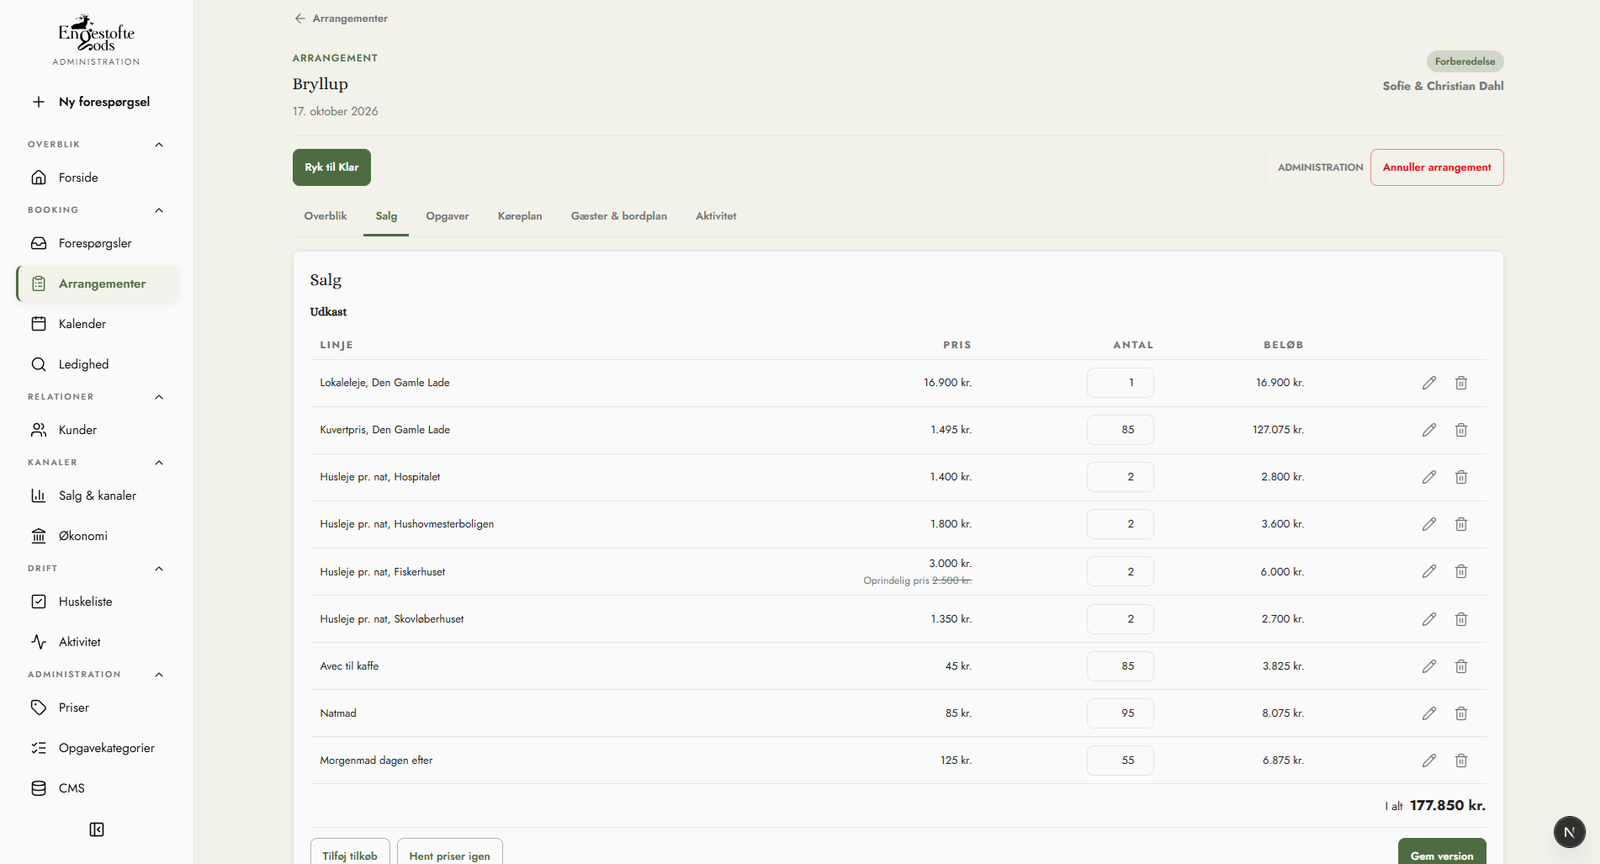The height and width of the screenshot is (864, 1600).
Task: Open the Gæster & bordplan tab
Action: click(x=619, y=216)
